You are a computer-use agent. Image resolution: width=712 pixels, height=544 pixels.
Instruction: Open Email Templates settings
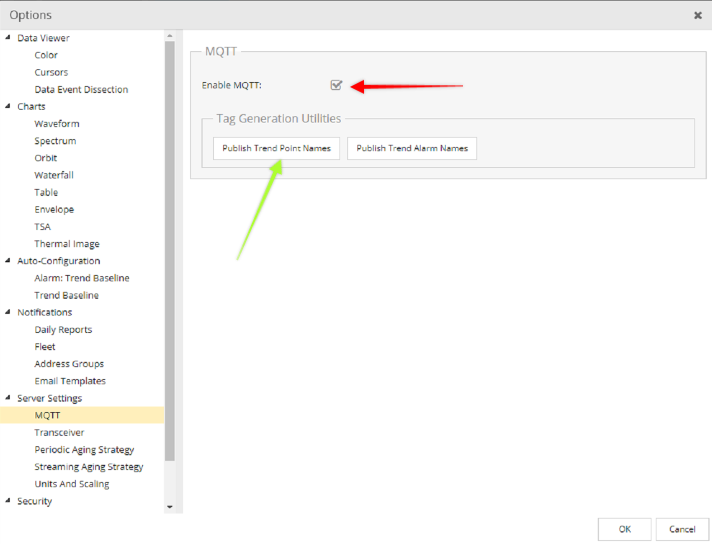(x=70, y=381)
